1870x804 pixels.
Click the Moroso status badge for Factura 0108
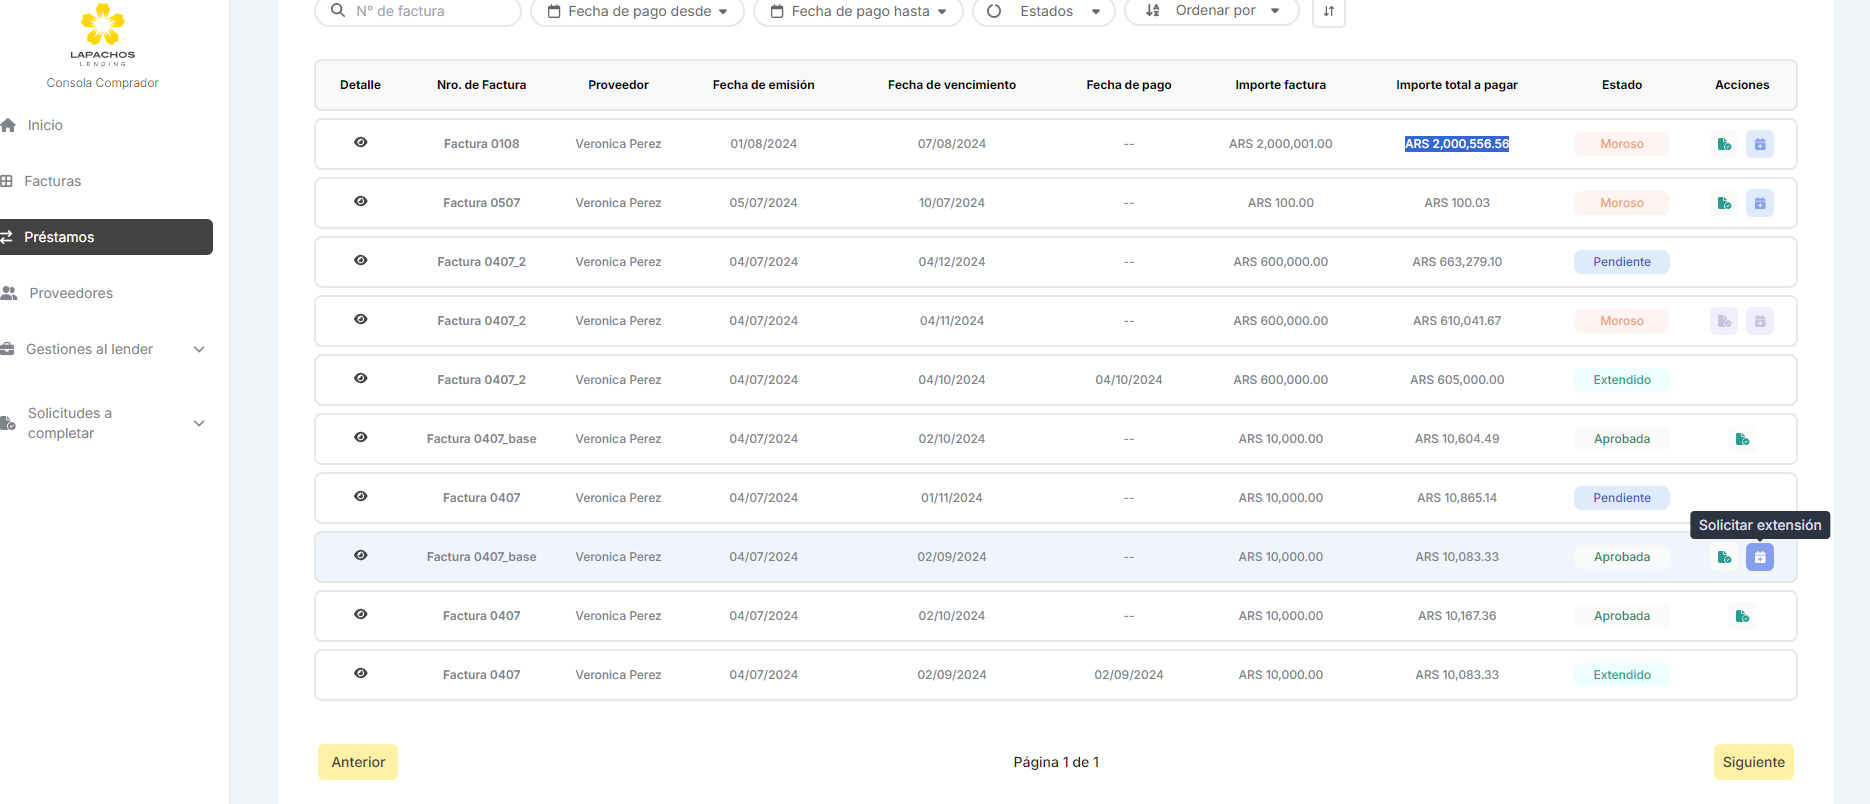tap(1621, 144)
